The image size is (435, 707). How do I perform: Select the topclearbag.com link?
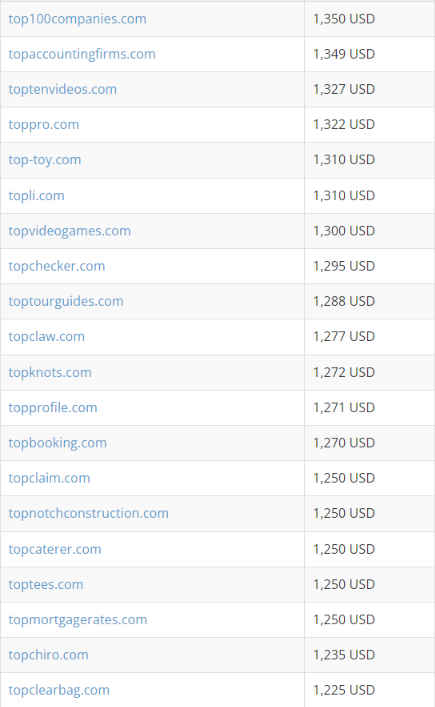tap(59, 689)
